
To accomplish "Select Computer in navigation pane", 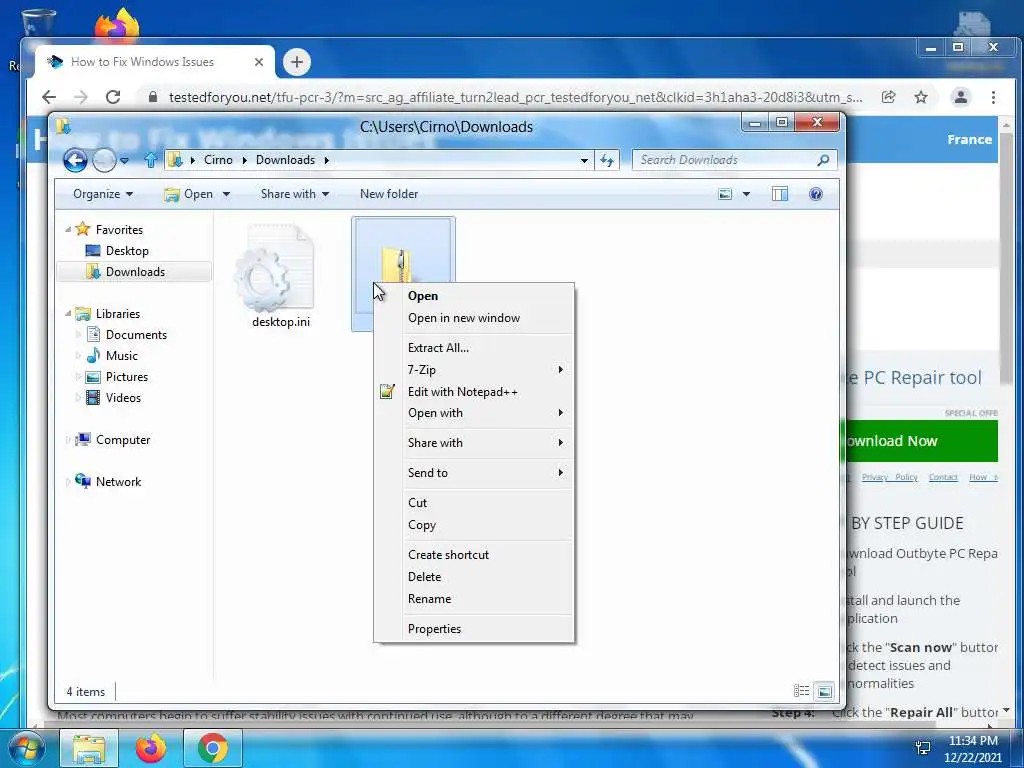I will click(123, 440).
